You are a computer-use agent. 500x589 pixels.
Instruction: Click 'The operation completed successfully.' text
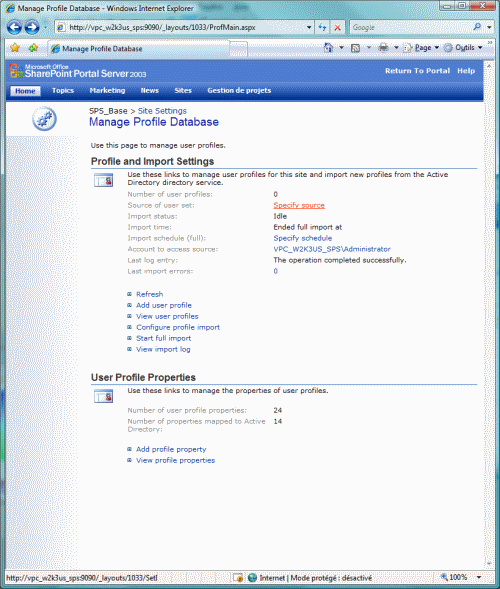tap(340, 260)
